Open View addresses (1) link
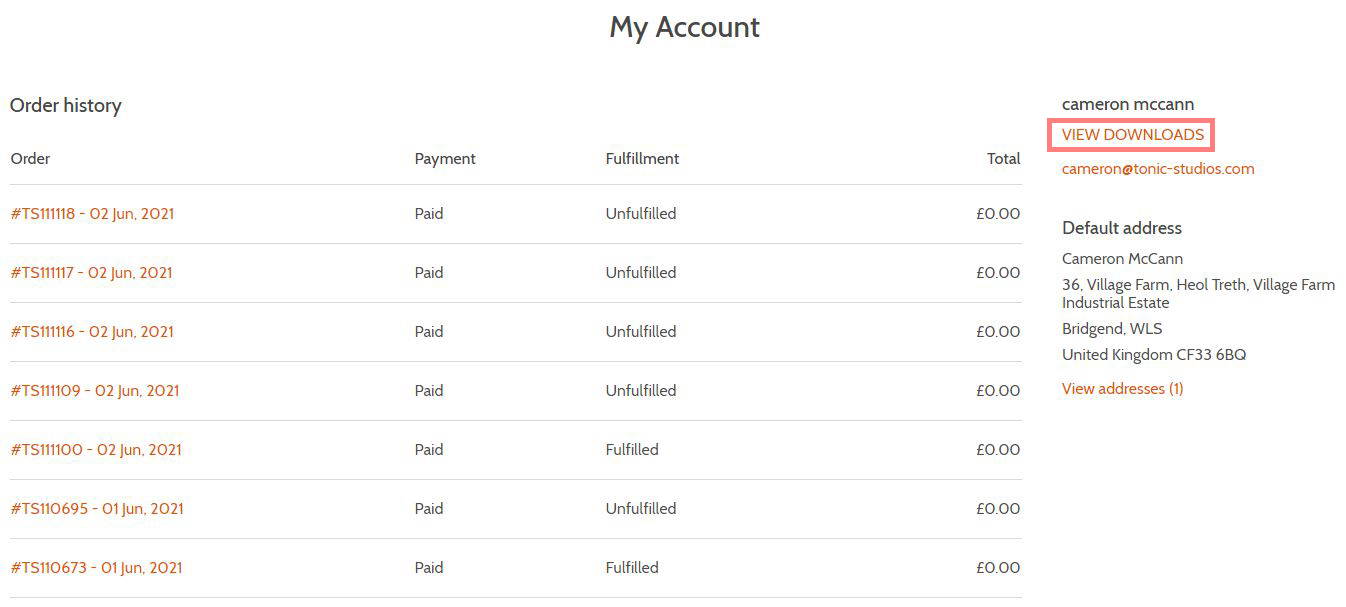 coord(1122,388)
